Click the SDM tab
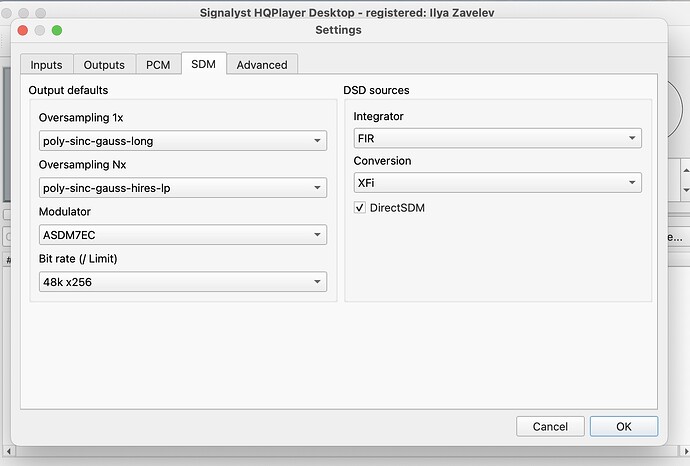Screen dimensions: 690x466 coord(203,64)
